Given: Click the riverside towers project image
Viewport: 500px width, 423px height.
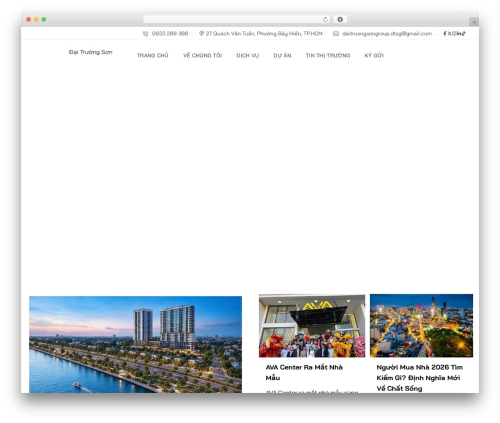Looking at the screenshot, I should pos(135,344).
